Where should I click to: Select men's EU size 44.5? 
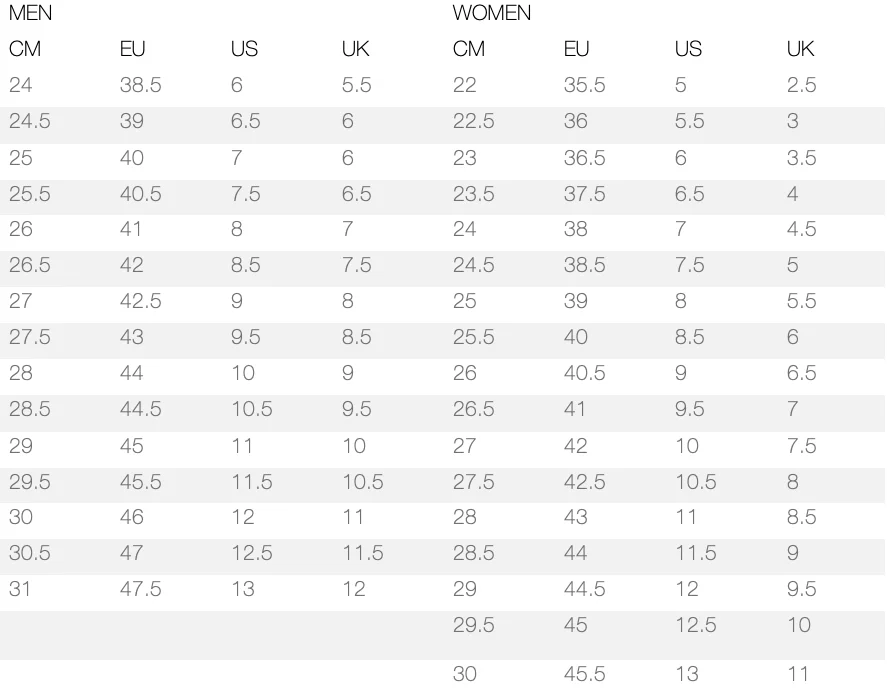pos(140,409)
